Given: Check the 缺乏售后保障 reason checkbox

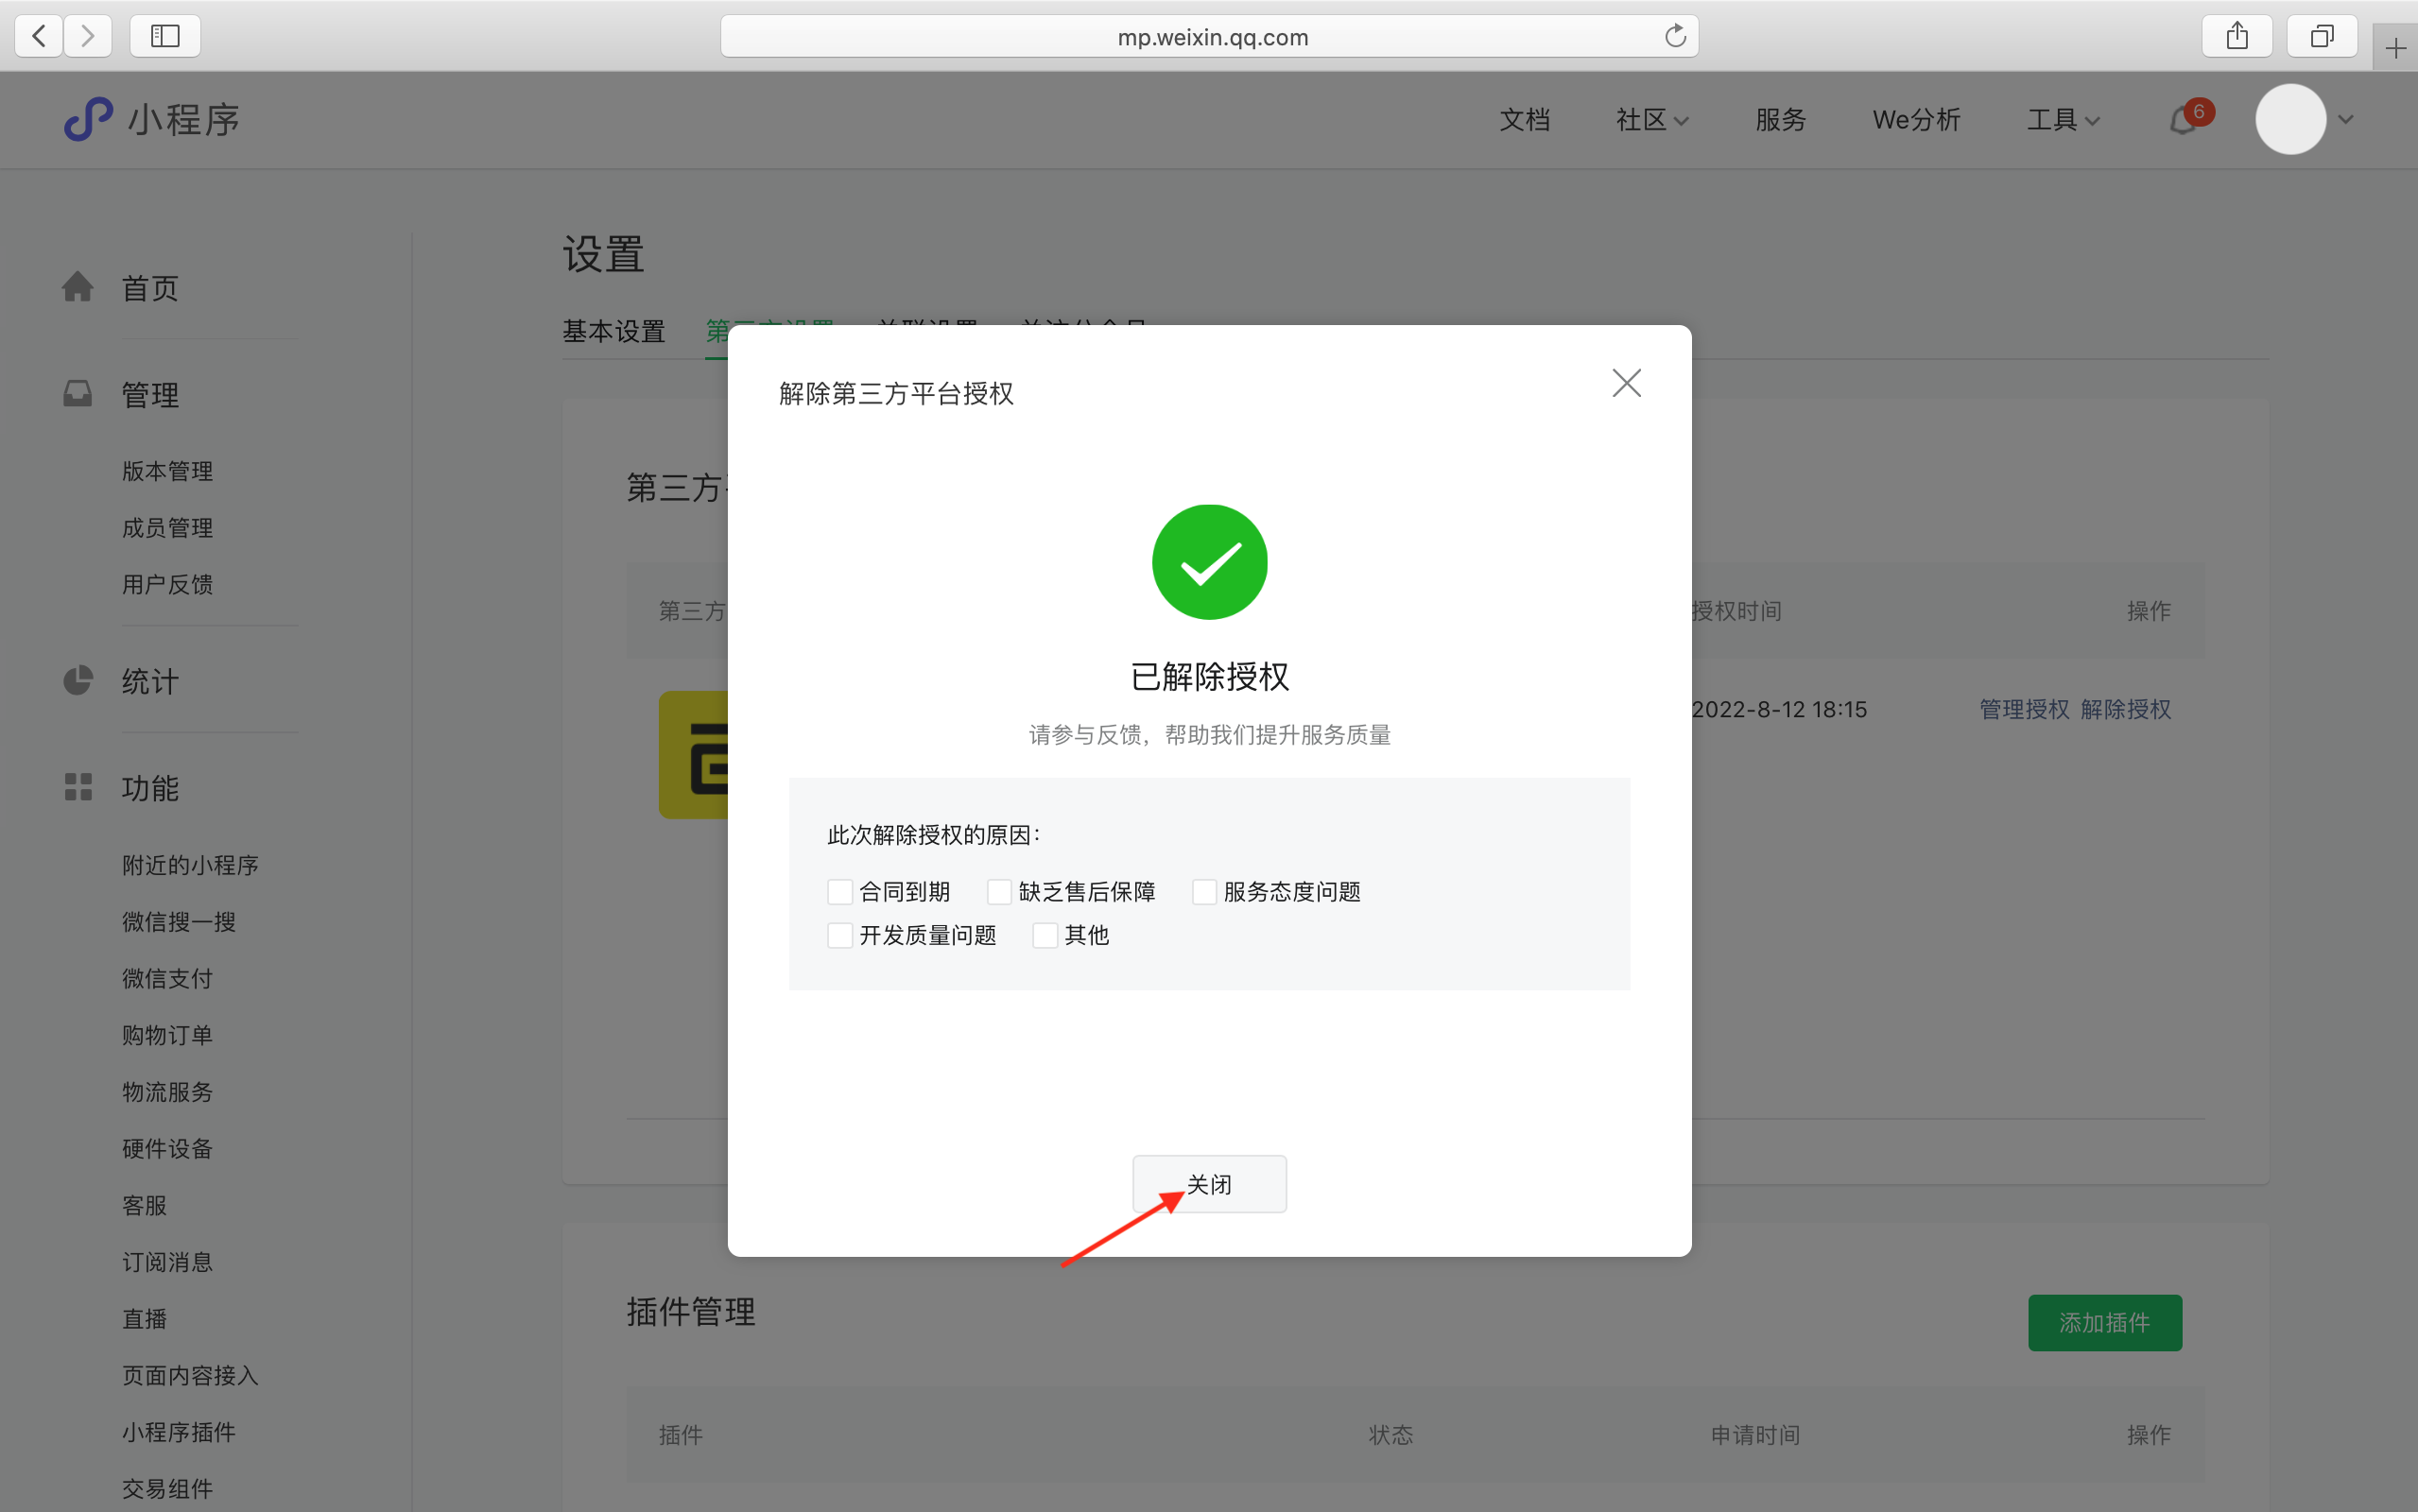Looking at the screenshot, I should coord(999,891).
